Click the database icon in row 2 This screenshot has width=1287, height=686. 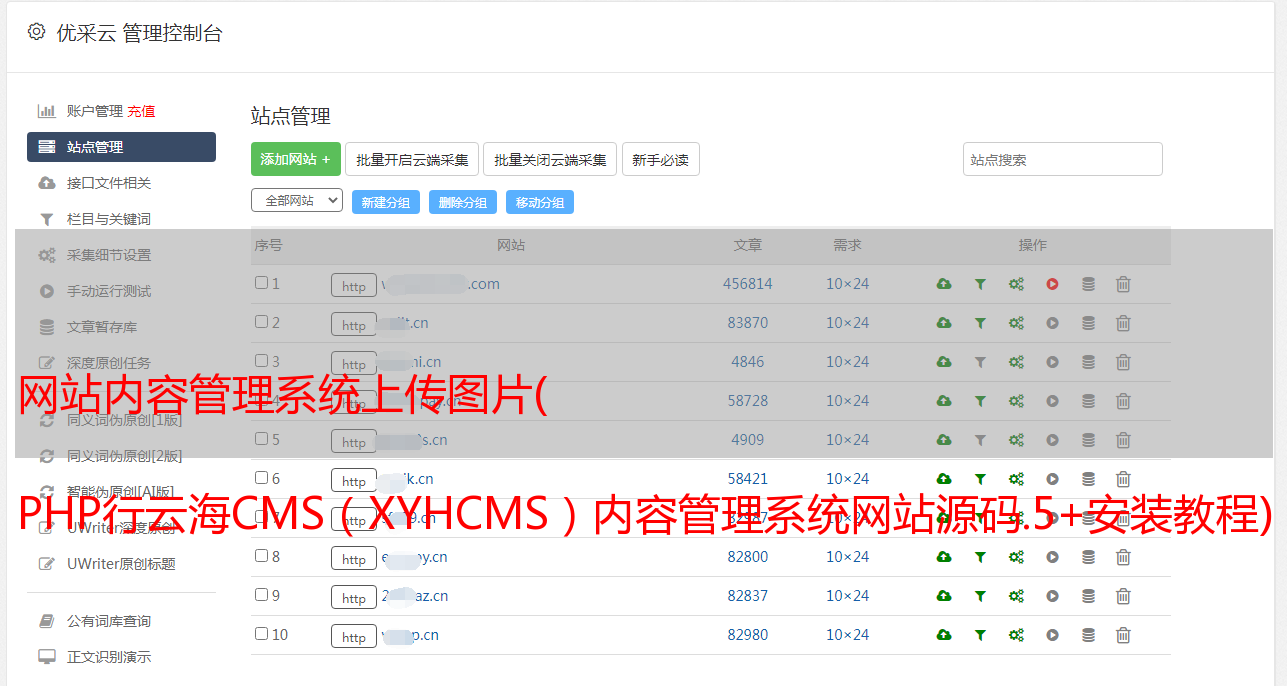tap(1088, 323)
